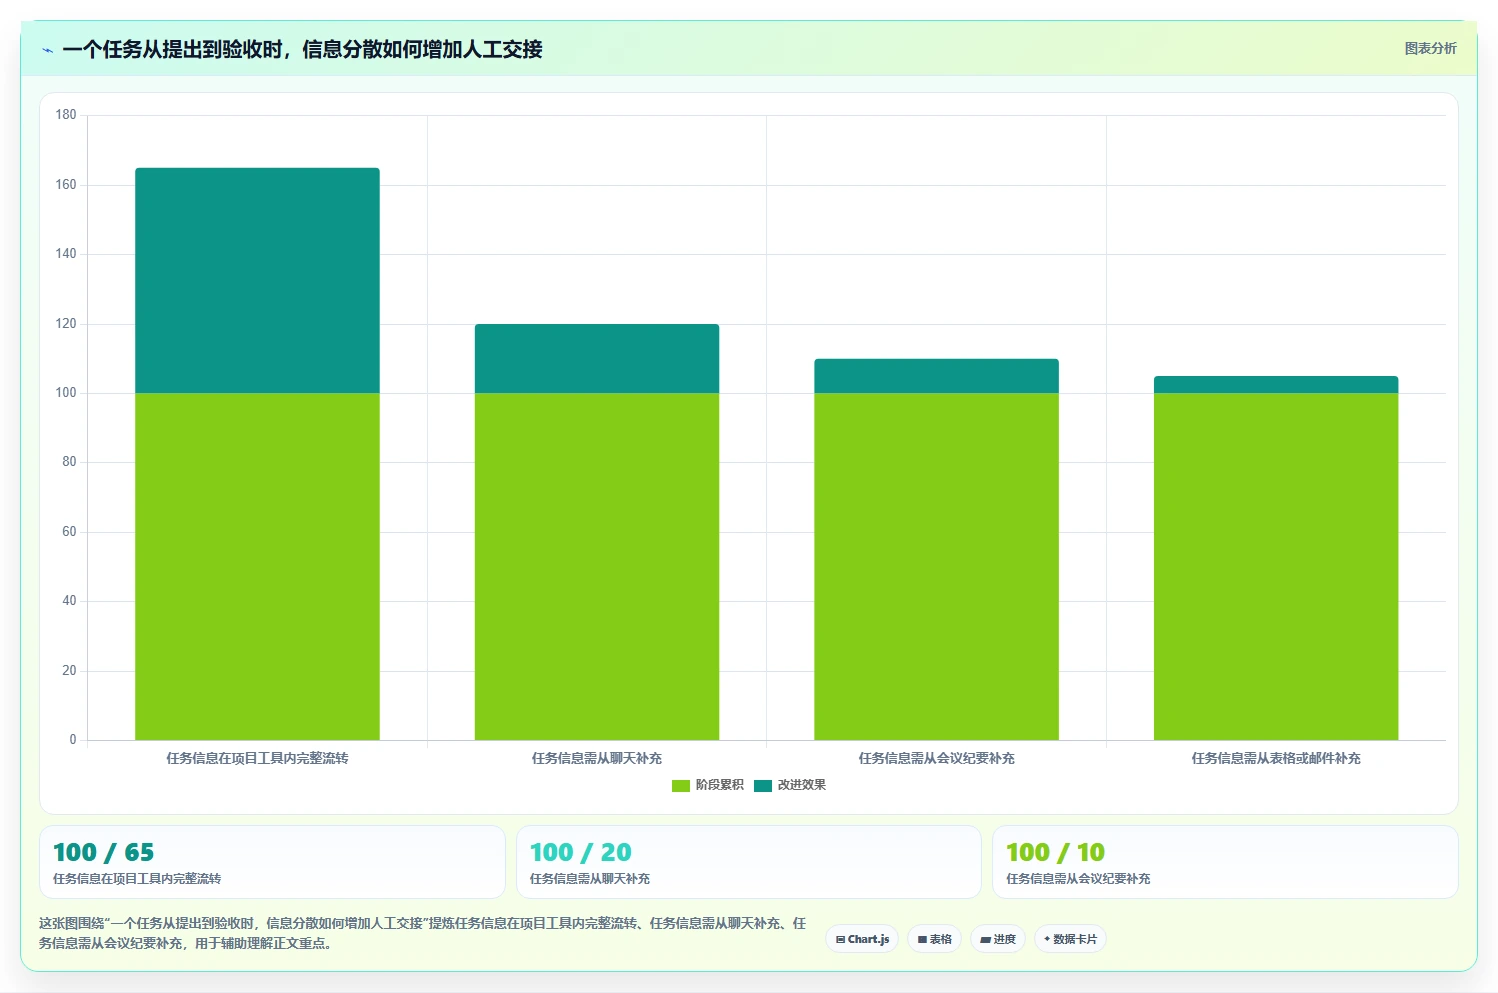Click the teal bar segment for 任务信息需从聊天补充
This screenshot has height=993, width=1498.
click(597, 358)
